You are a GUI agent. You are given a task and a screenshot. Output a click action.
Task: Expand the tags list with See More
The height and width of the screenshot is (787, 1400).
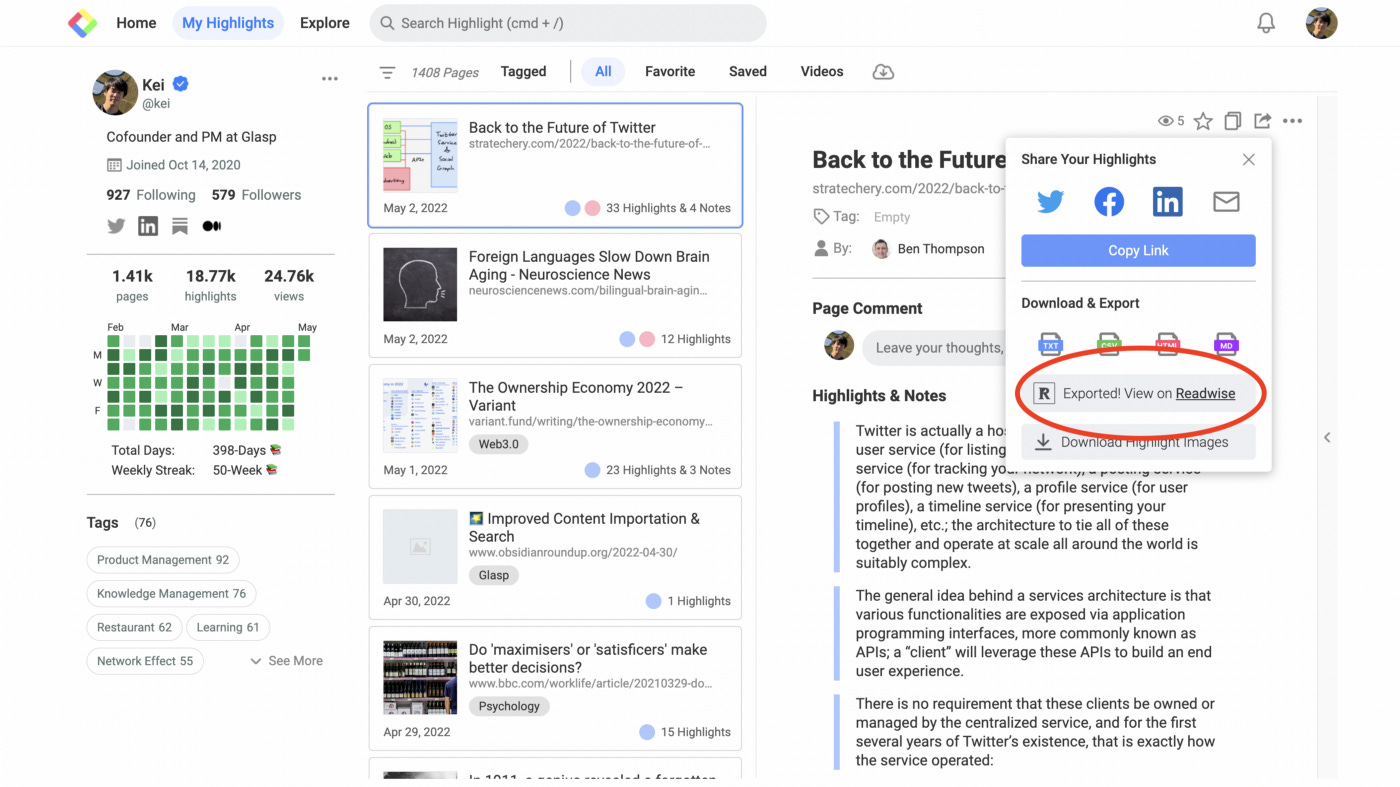tap(286, 661)
